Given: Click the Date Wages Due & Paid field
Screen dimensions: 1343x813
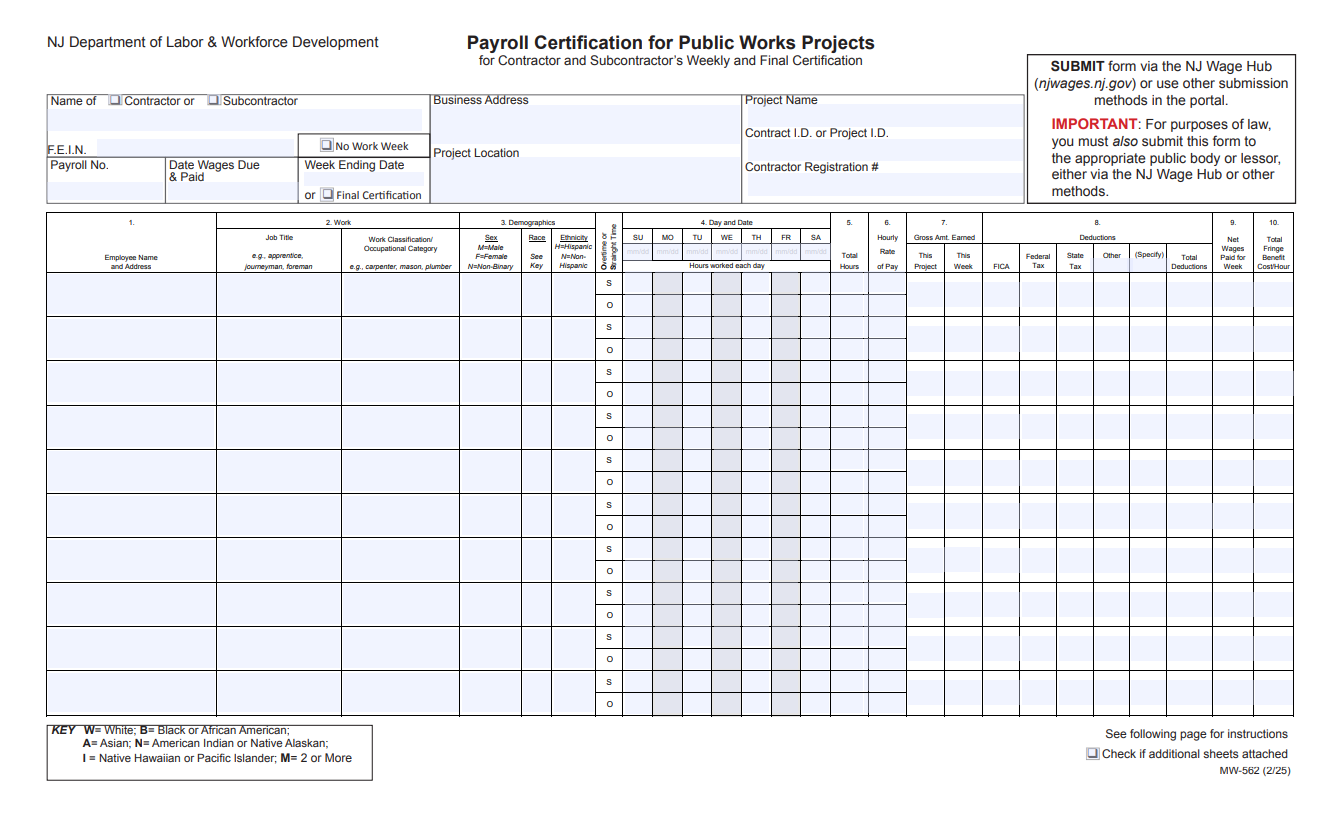Looking at the screenshot, I should point(231,192).
